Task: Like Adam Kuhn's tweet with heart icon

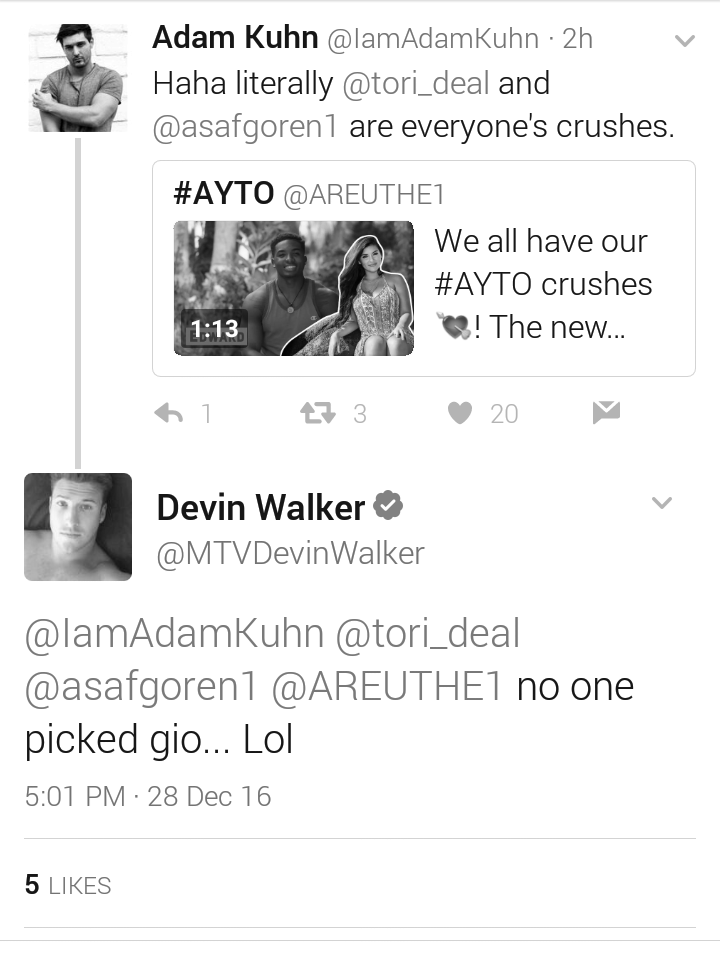Action: (460, 413)
